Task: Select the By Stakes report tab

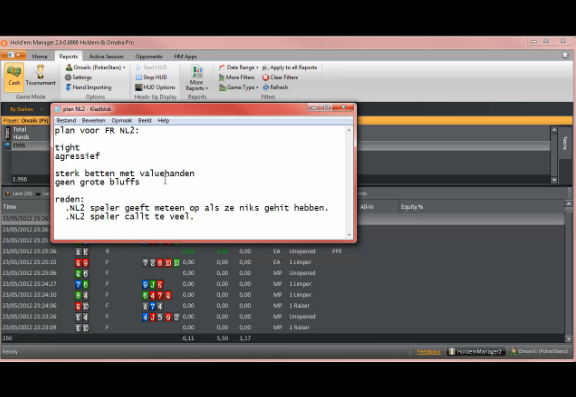Action: 21,109
